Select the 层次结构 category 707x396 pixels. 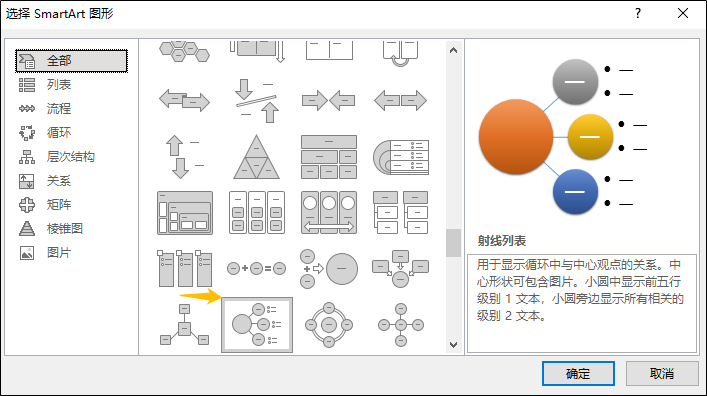click(71, 157)
